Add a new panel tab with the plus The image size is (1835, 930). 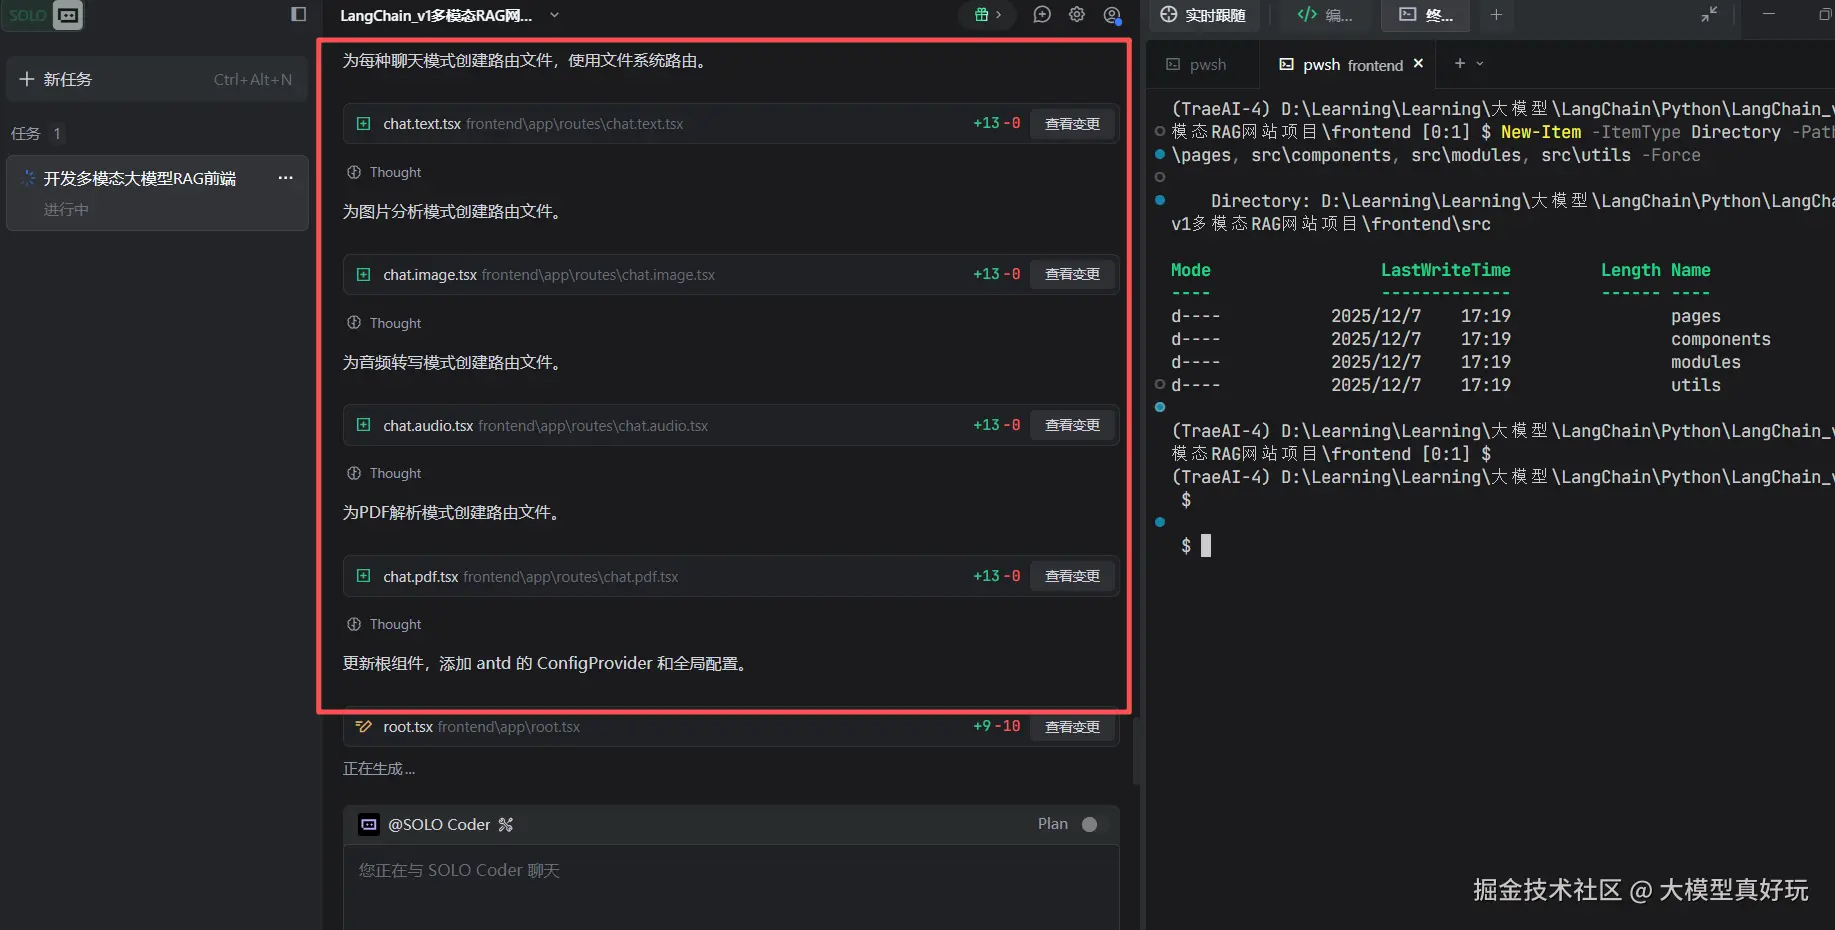pyautogui.click(x=1496, y=15)
